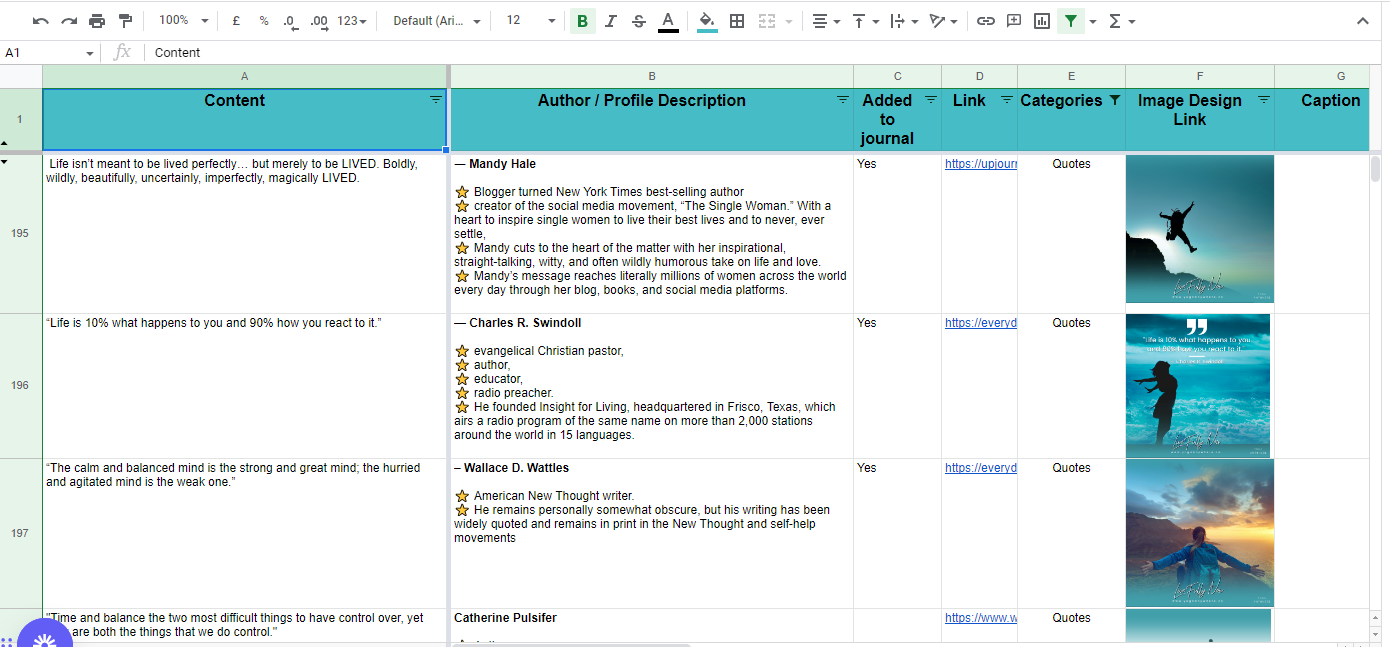Viewport: 1390px width, 647px height.
Task: Activate the paint format tool
Action: tap(125, 21)
